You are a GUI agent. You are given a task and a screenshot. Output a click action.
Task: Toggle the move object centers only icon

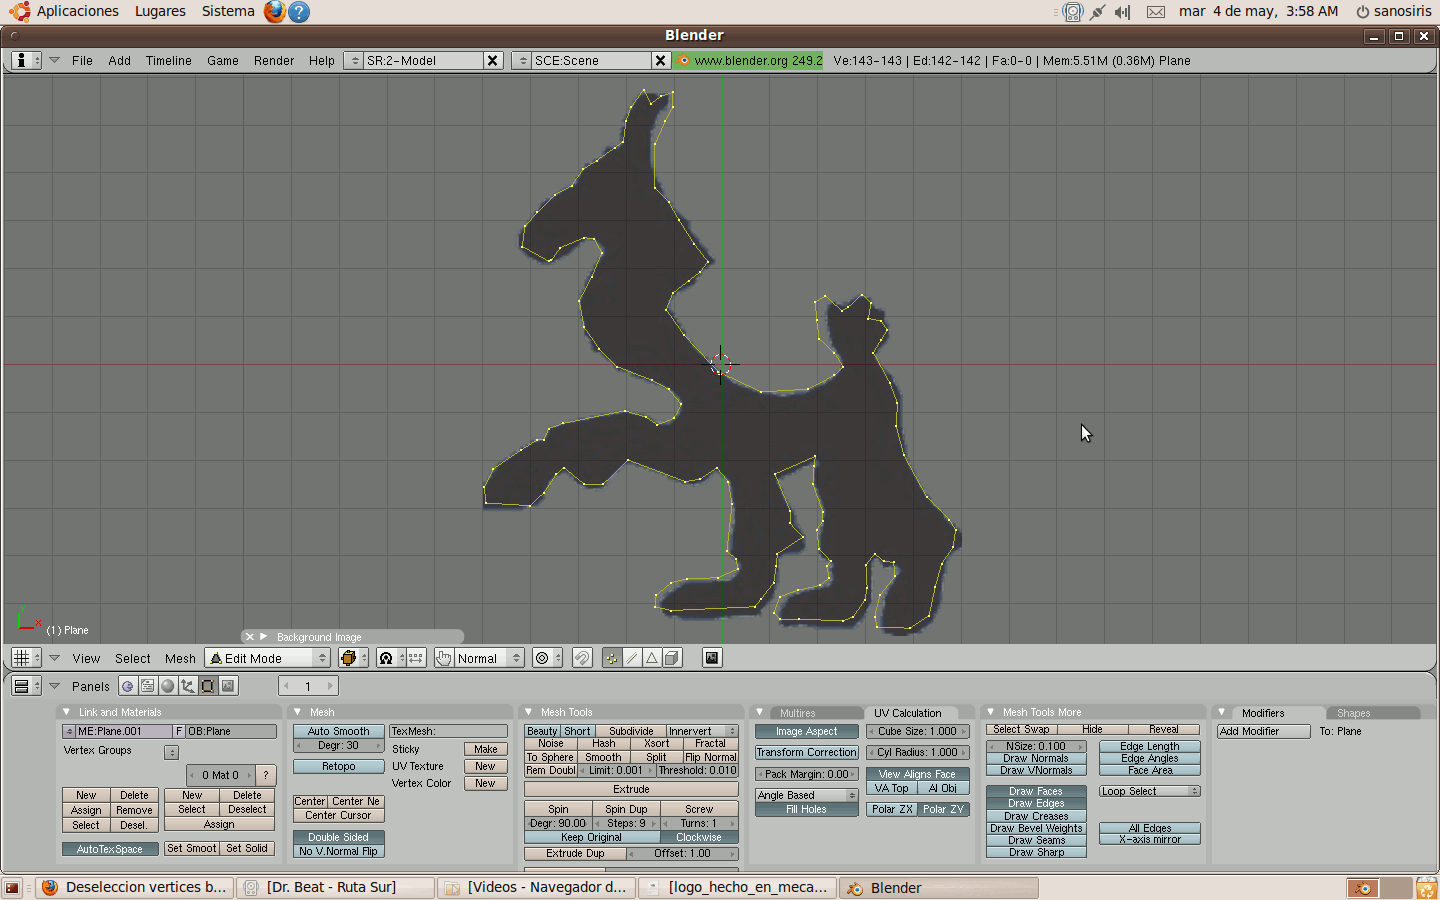tap(416, 658)
